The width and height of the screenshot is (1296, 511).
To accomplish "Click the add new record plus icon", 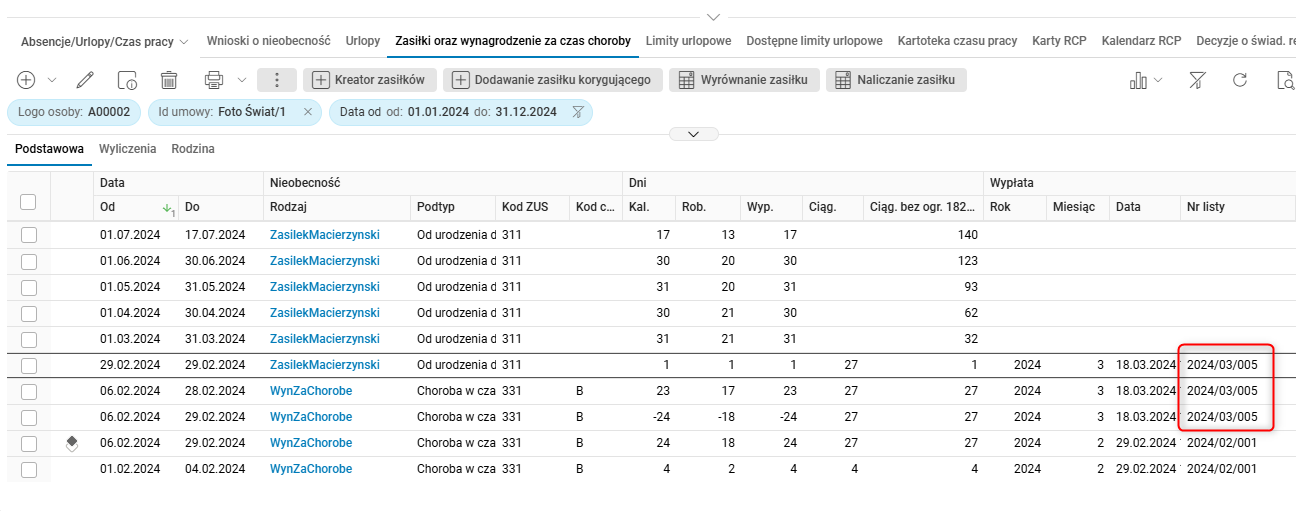I will point(26,80).
